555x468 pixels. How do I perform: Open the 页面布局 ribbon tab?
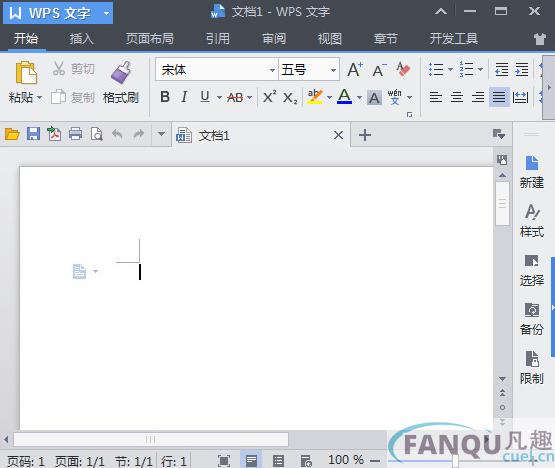(x=150, y=39)
